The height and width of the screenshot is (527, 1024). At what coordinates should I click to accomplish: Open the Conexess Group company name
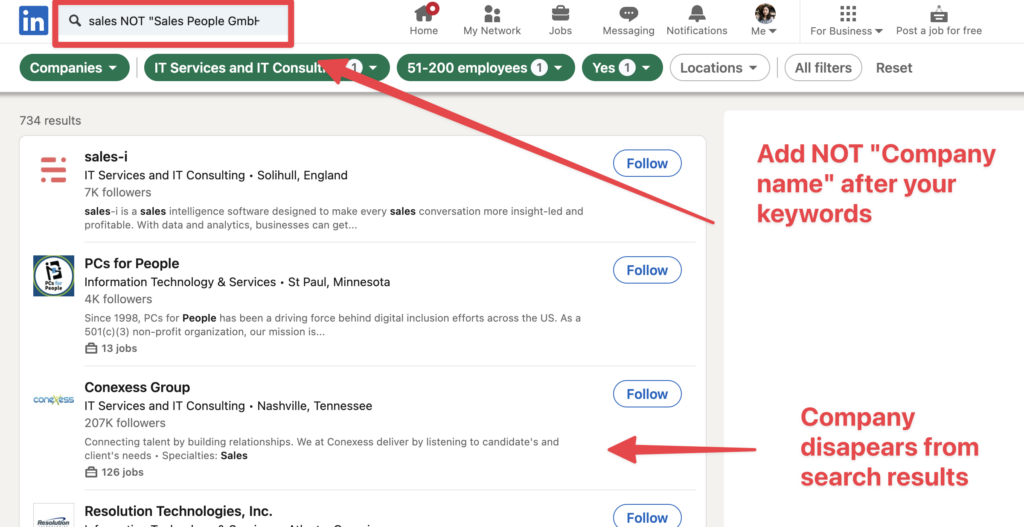(x=137, y=387)
